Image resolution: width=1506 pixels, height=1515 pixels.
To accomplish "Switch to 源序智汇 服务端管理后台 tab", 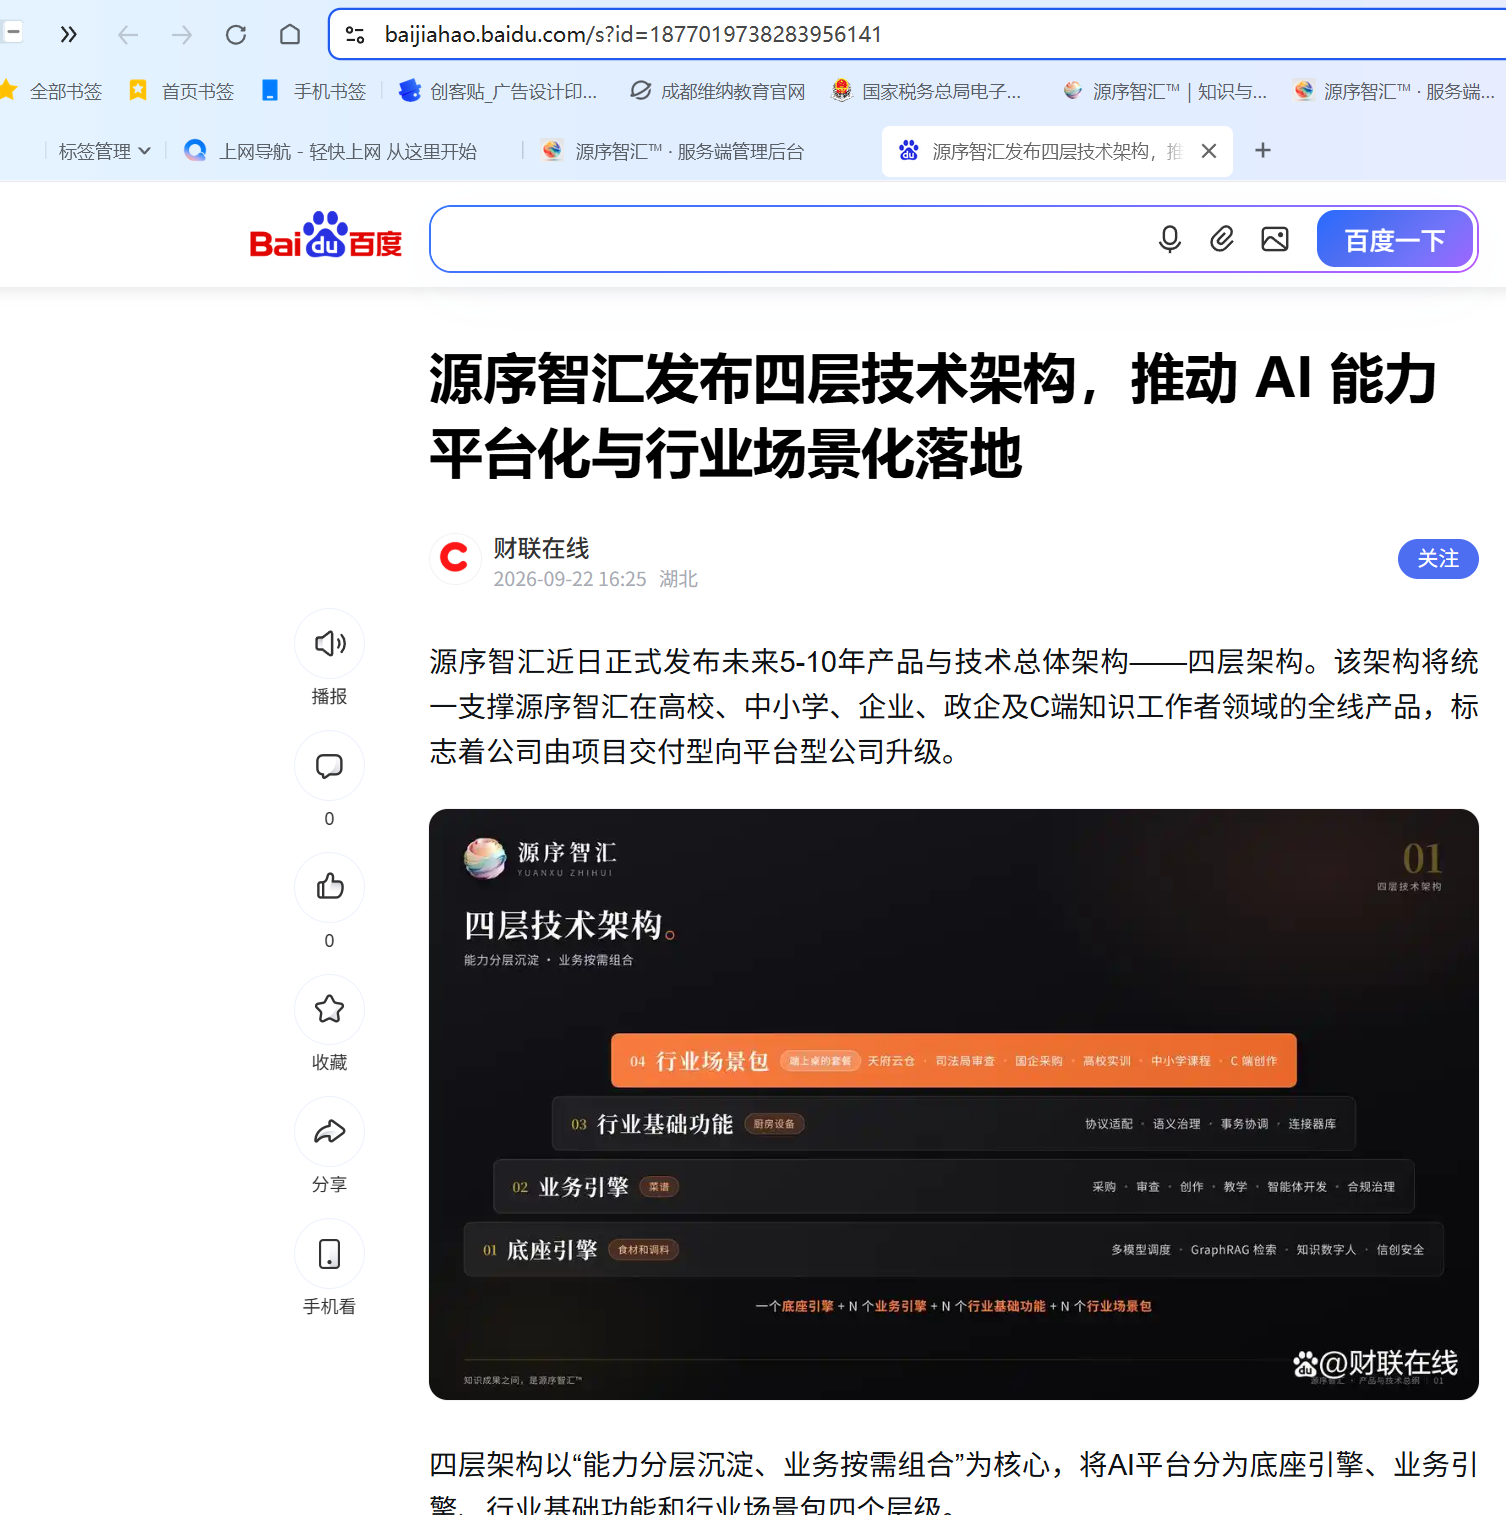I will pyautogui.click(x=673, y=151).
